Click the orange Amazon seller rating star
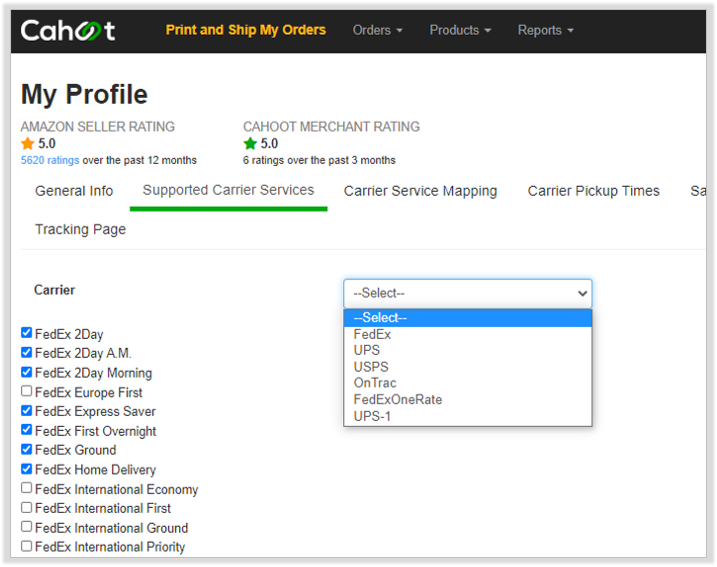Viewport: 717px width, 567px height. point(27,144)
